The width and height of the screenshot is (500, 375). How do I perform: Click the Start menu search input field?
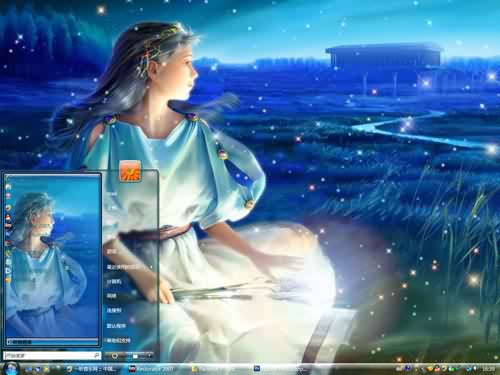pyautogui.click(x=49, y=356)
